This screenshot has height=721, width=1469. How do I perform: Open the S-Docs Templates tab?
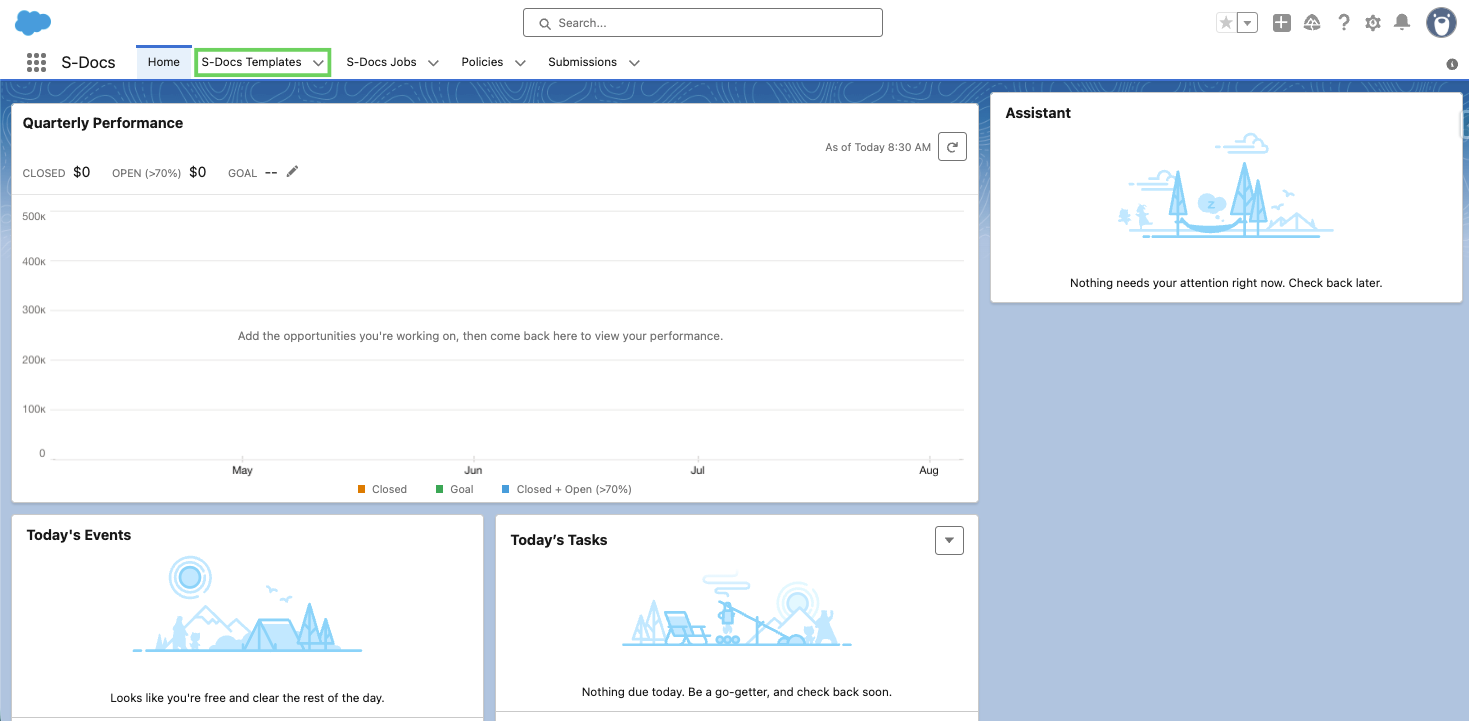(252, 62)
